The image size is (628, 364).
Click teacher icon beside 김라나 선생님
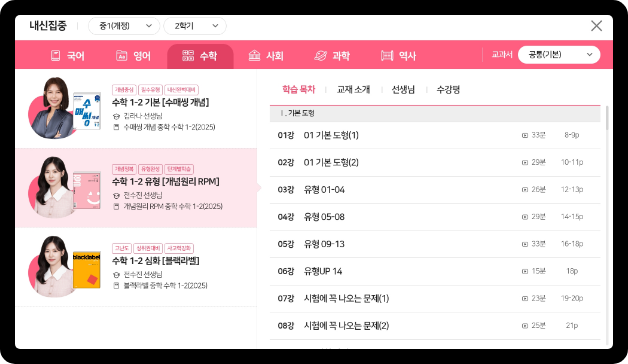116,116
